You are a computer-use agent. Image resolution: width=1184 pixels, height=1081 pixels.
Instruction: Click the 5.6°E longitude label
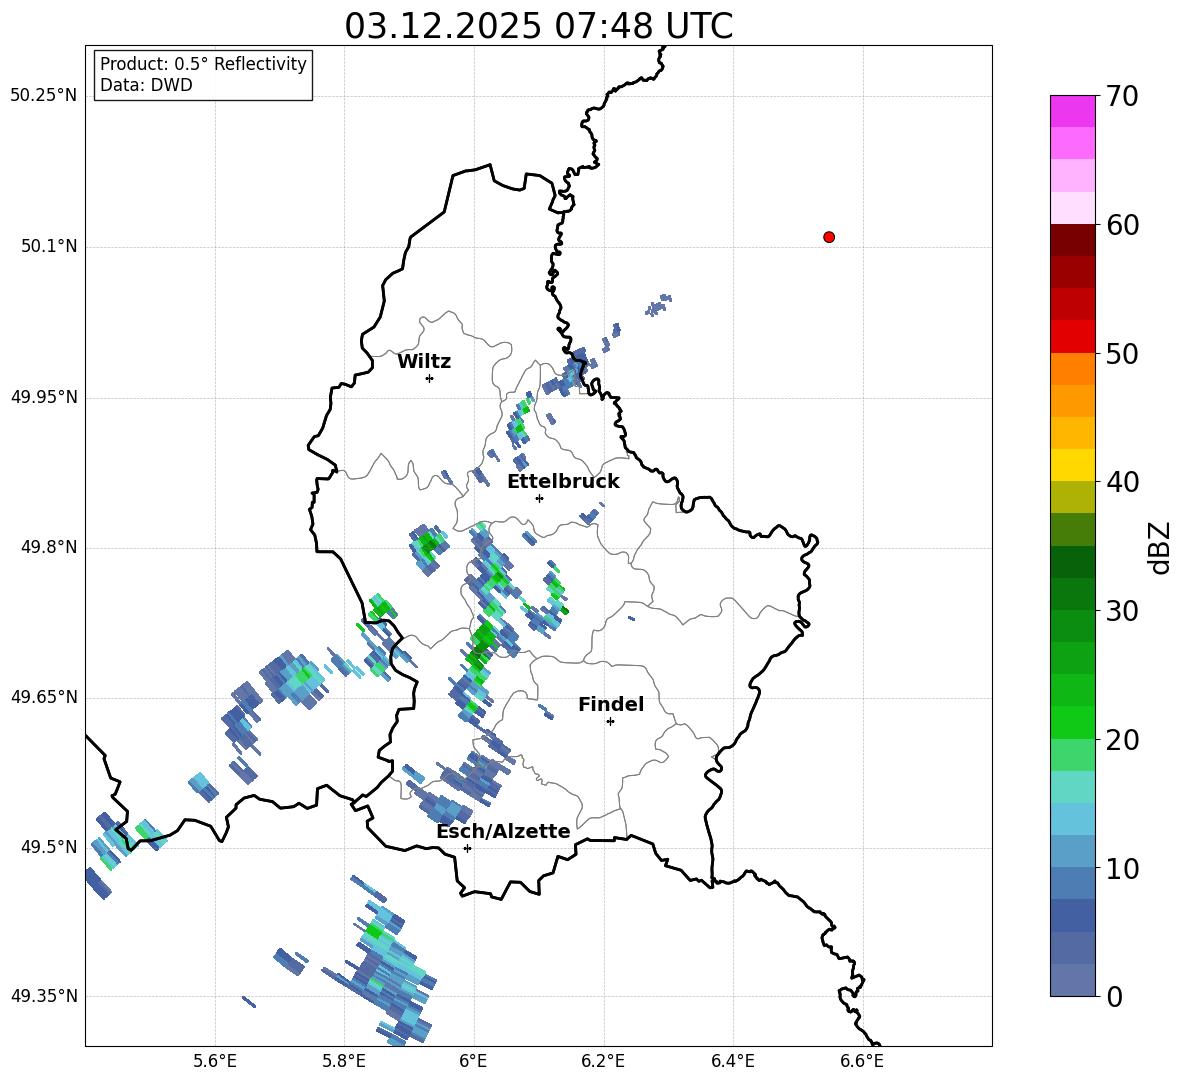pyautogui.click(x=215, y=1061)
